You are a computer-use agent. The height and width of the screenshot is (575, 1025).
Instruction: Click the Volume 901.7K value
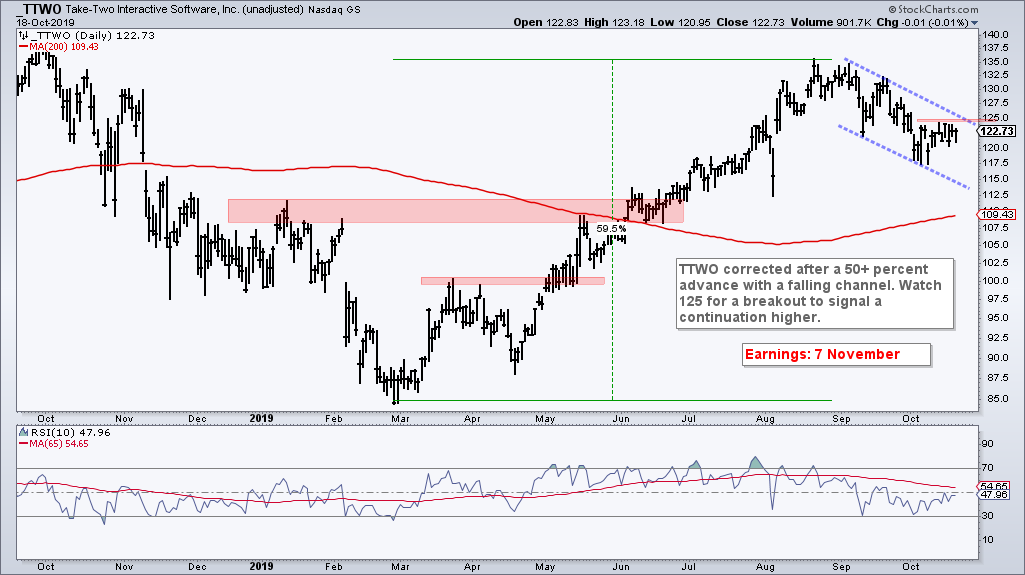click(x=830, y=22)
